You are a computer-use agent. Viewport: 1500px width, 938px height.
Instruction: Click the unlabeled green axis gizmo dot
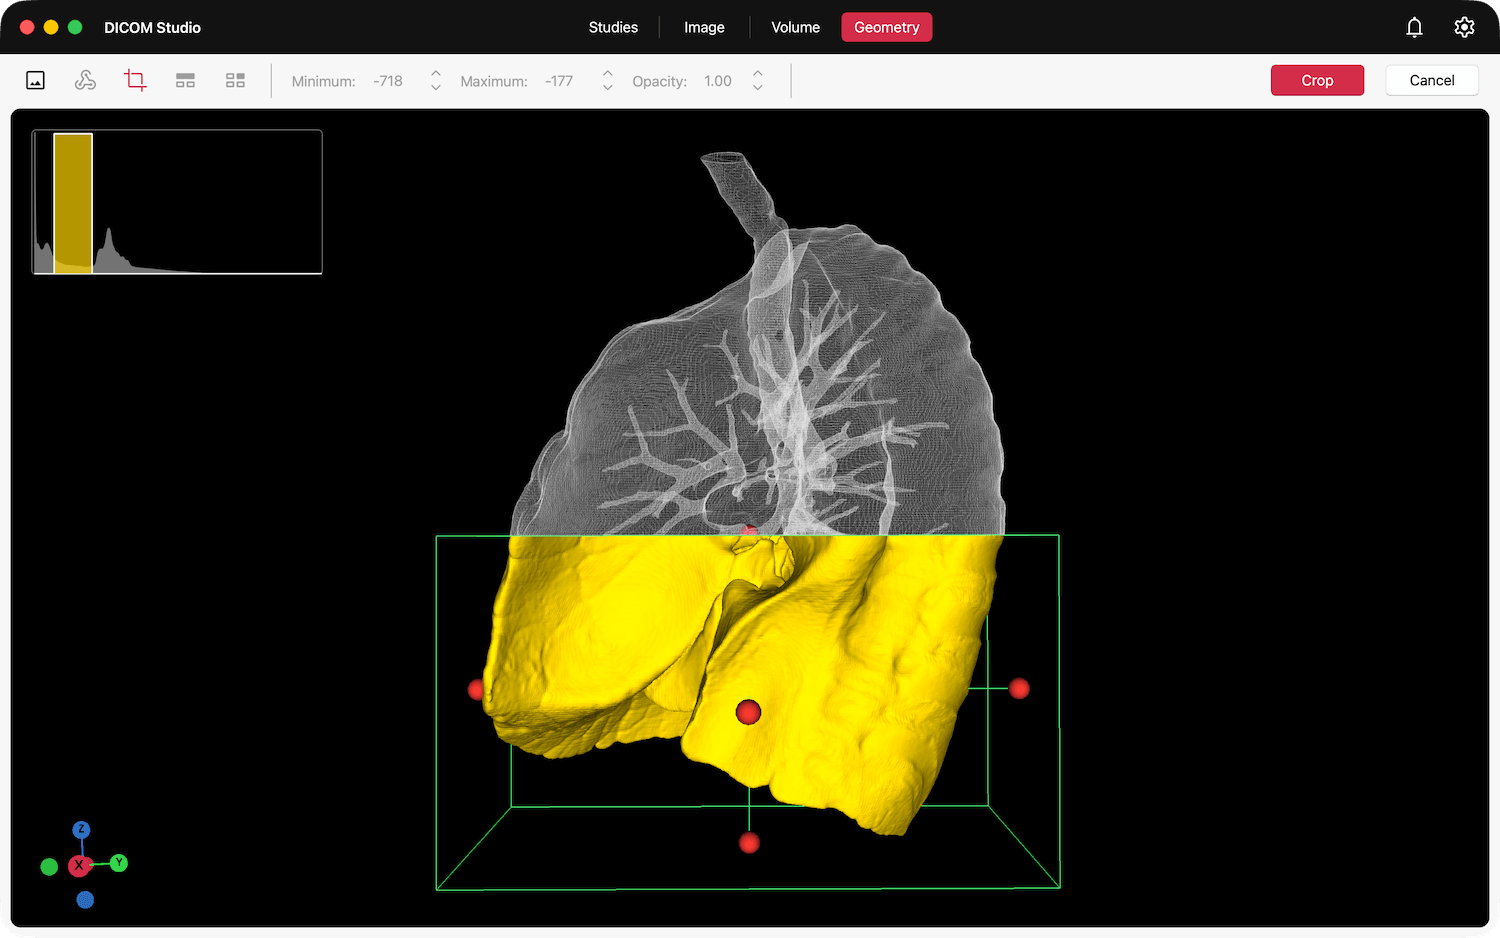pos(49,867)
